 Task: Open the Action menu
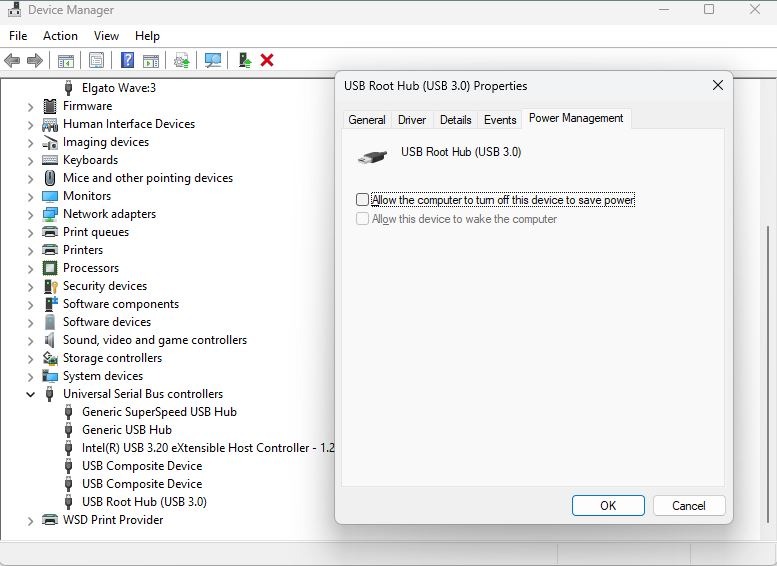[60, 36]
